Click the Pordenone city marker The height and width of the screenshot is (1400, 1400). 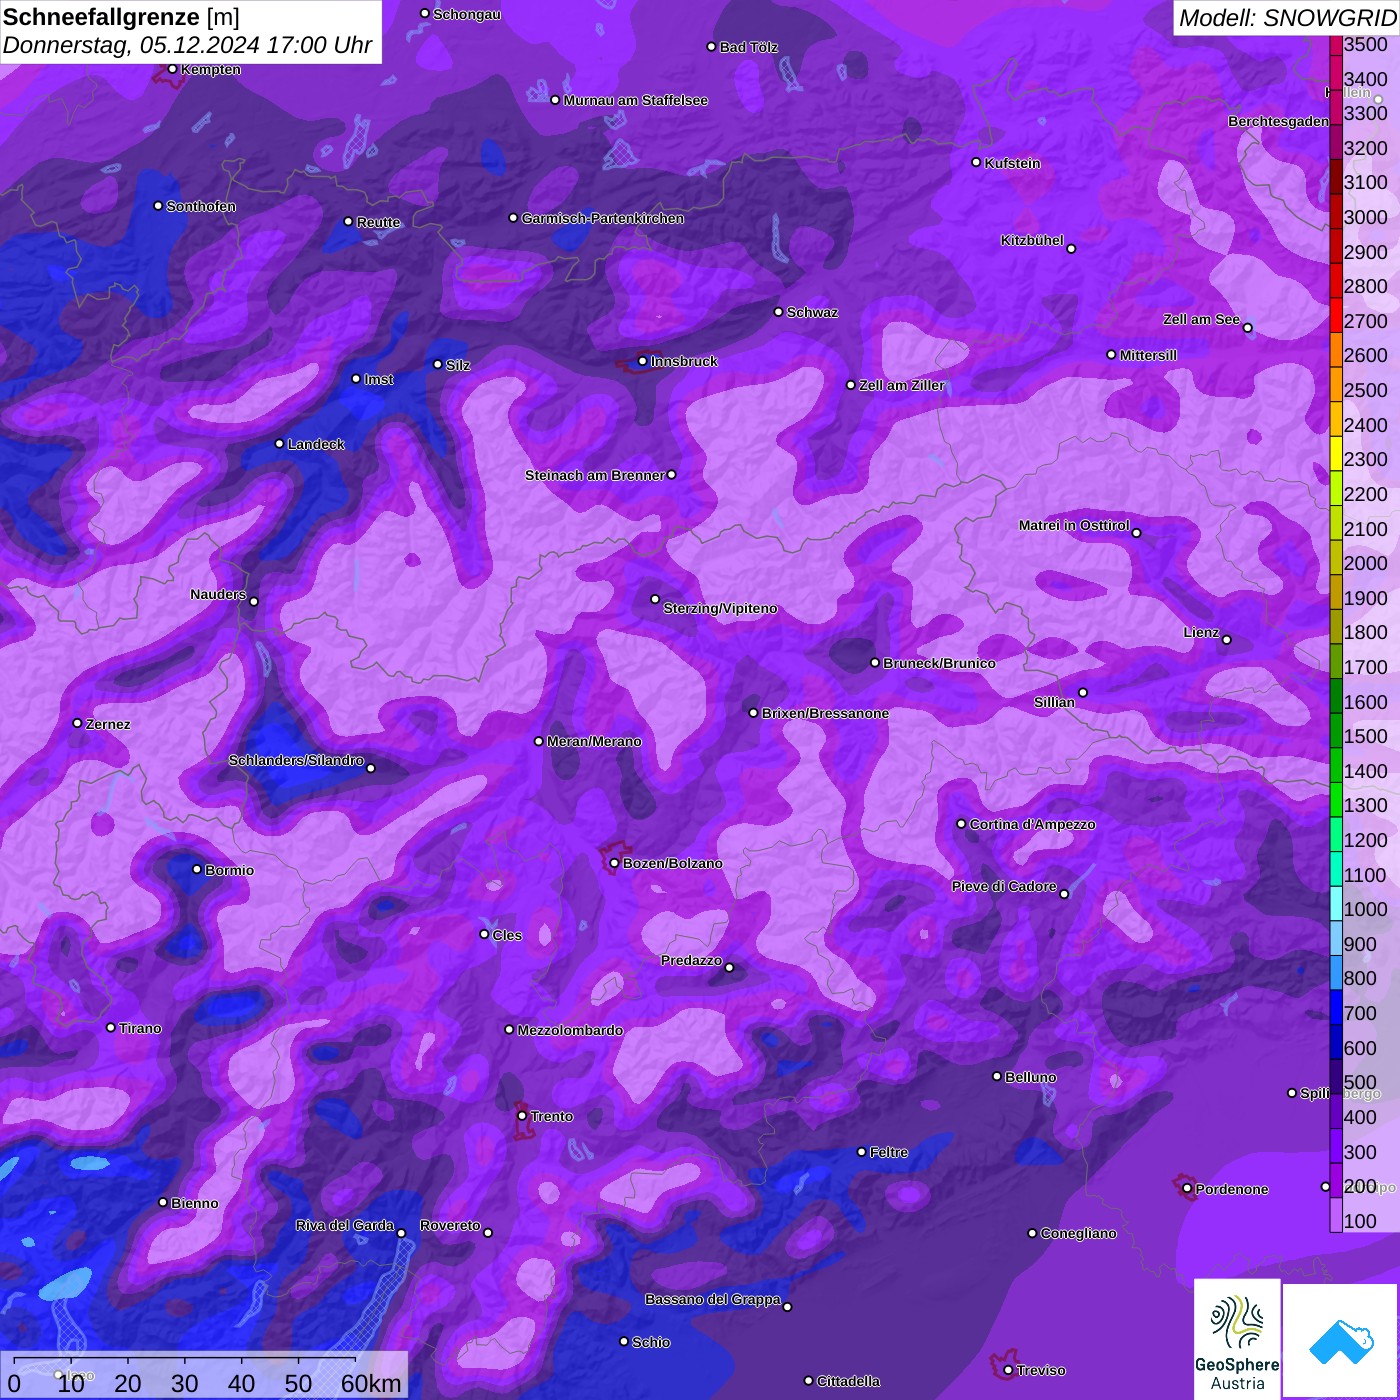pos(1187,1189)
